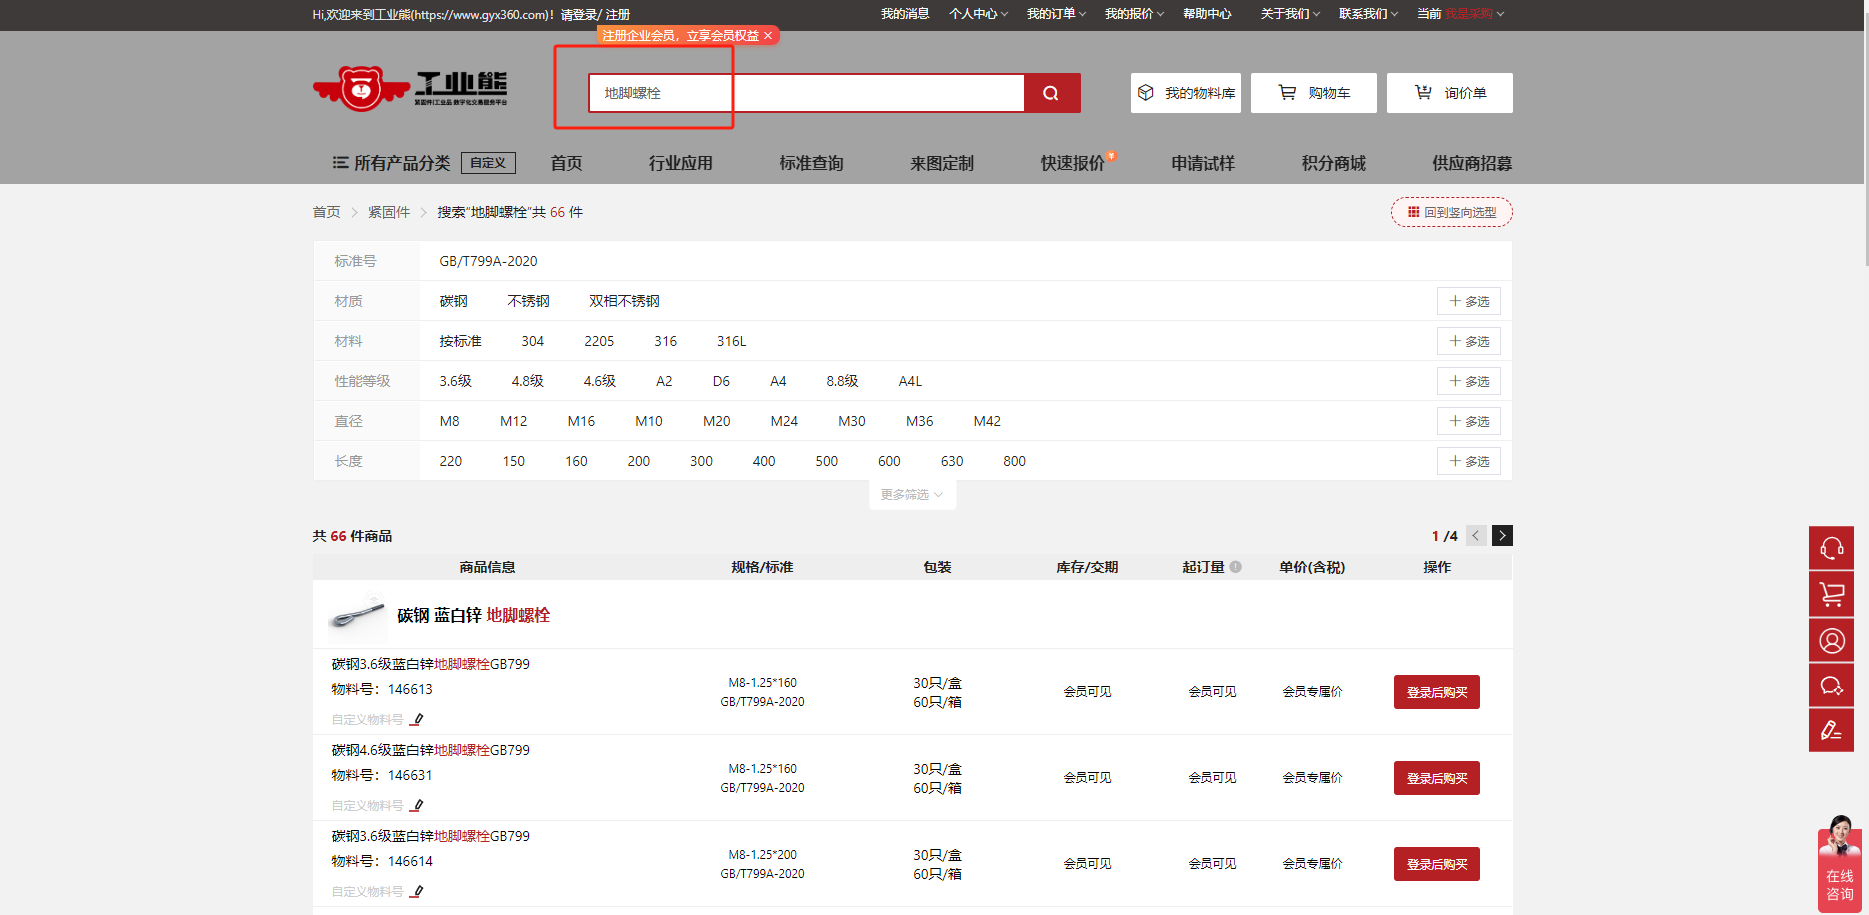Open the customer service headset icon
Image resolution: width=1869 pixels, height=915 pixels.
1831,547
